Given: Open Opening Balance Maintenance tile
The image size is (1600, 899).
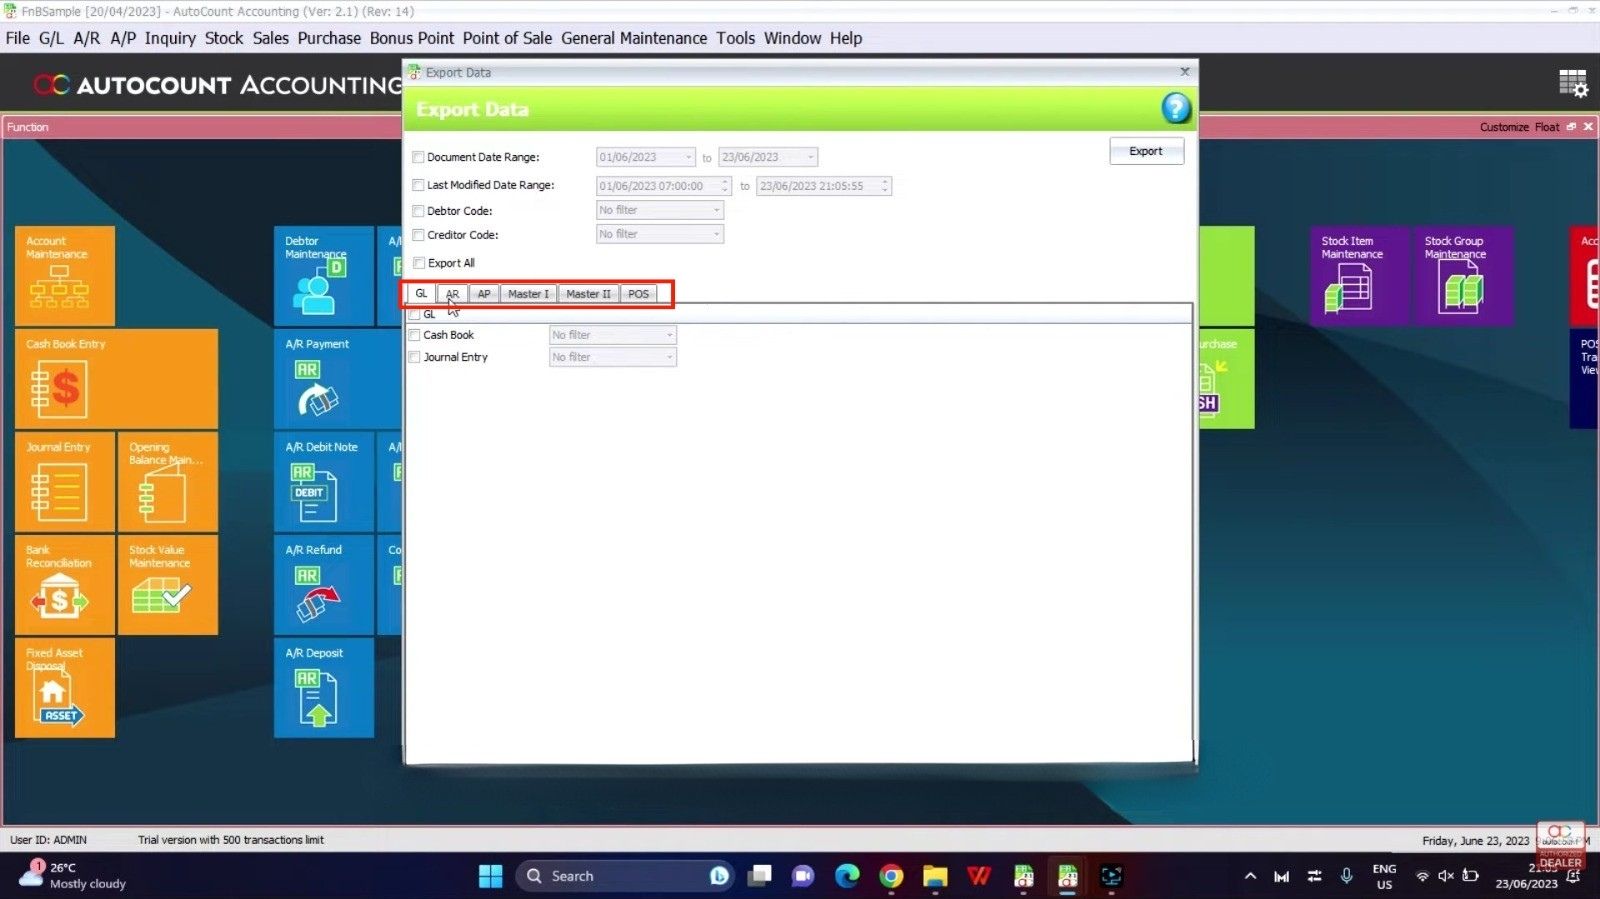Looking at the screenshot, I should (x=168, y=482).
